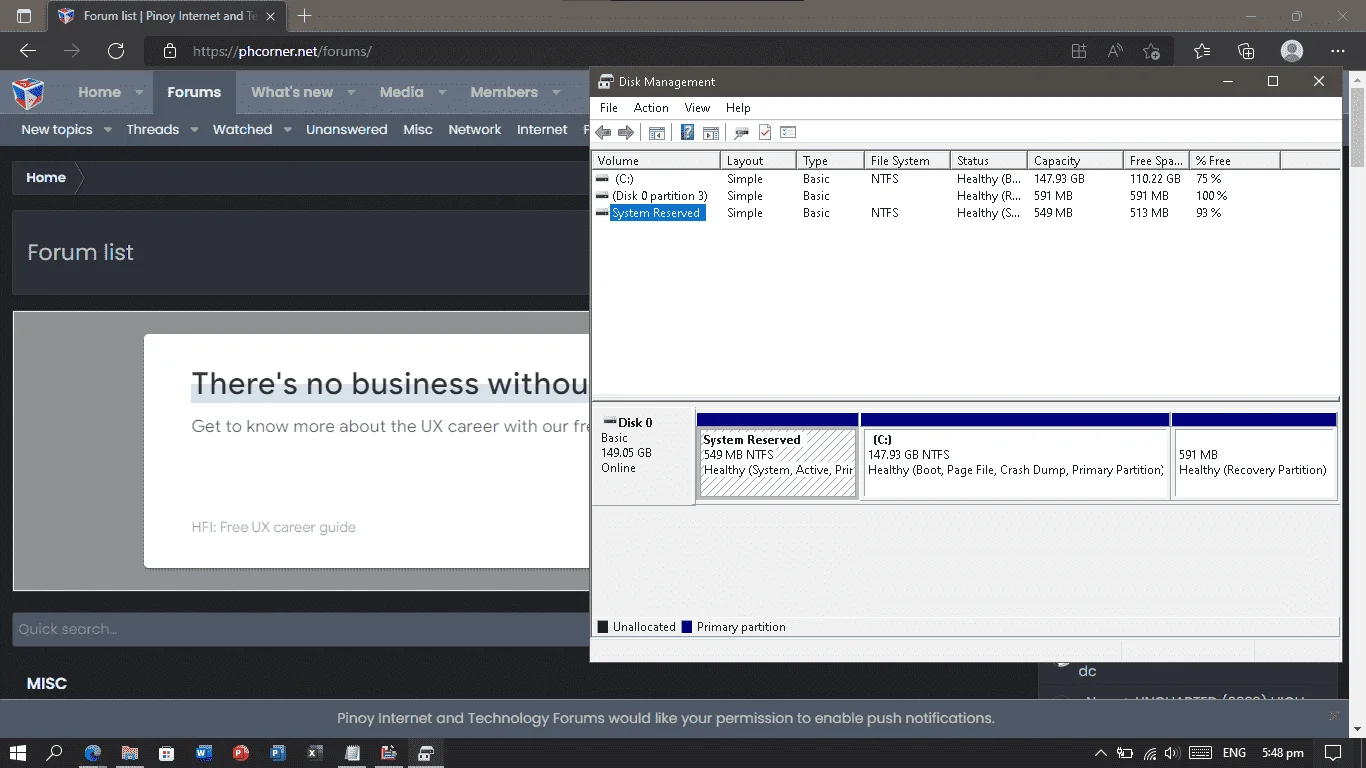Open Help via the question mark toolbar icon
The image size is (1366, 768).
[x=687, y=132]
